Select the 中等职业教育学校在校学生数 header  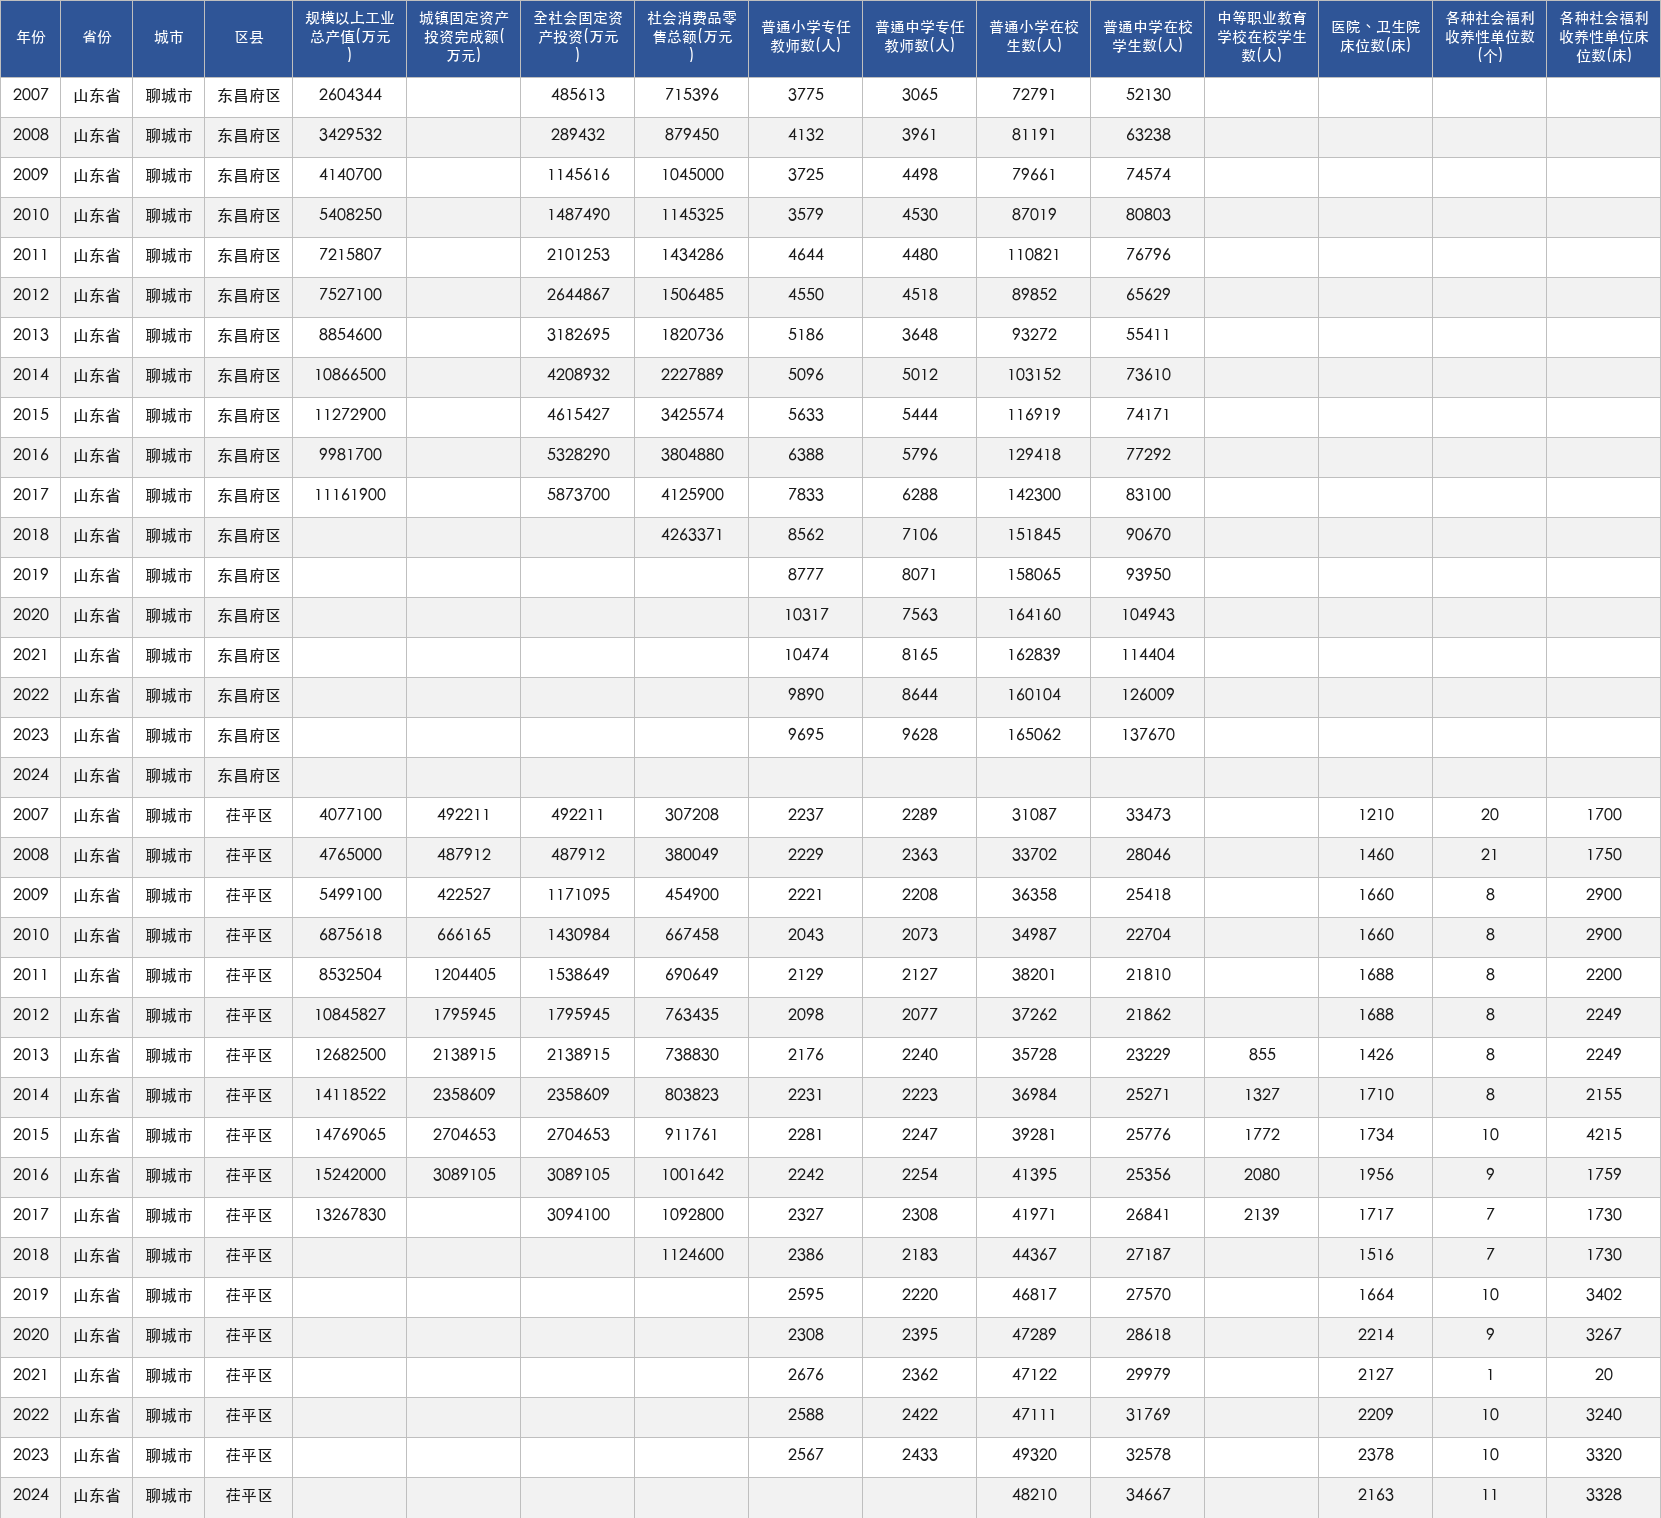1262,38
